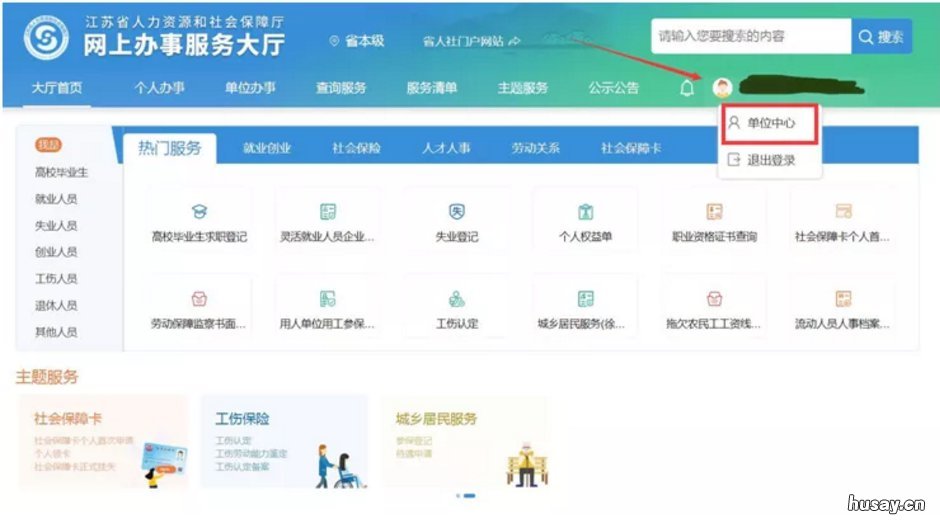Open the 主题服务 nav item
Screen dimensions: 940x521
pos(523,88)
